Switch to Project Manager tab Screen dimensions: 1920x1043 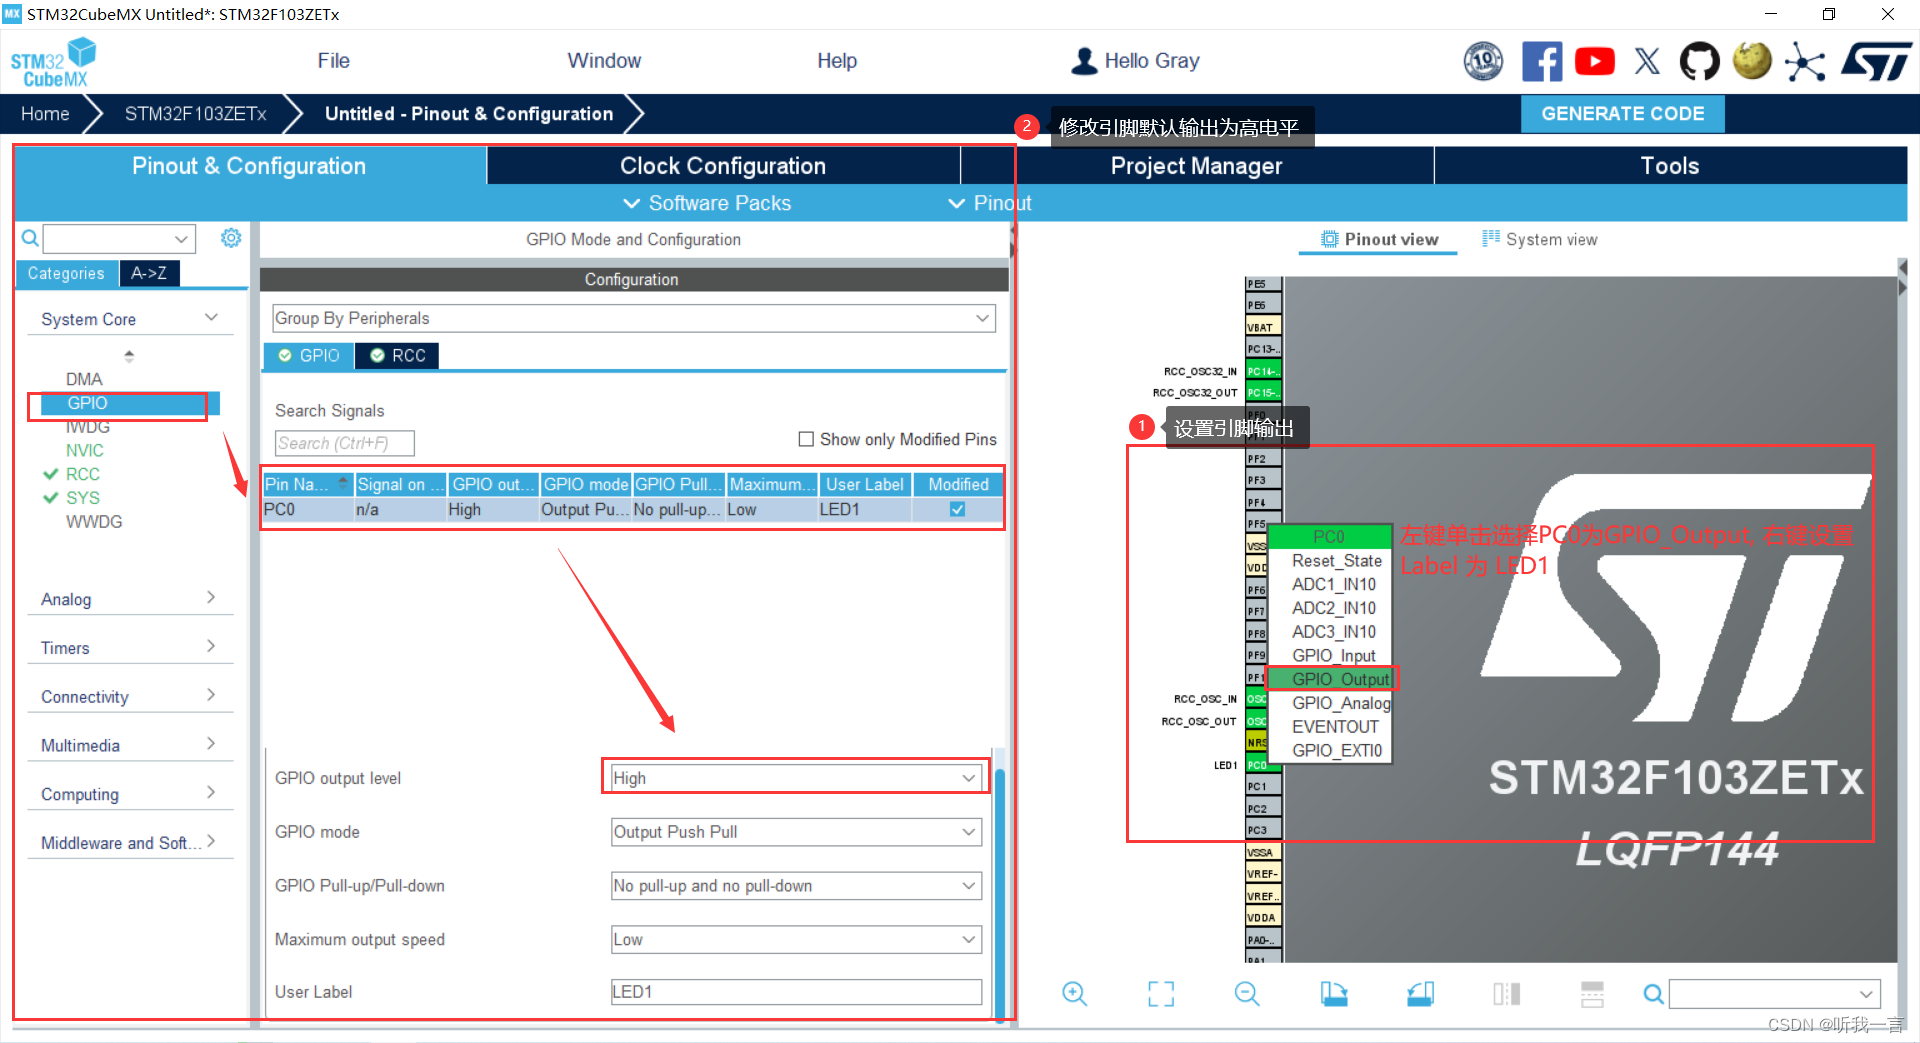(1196, 166)
